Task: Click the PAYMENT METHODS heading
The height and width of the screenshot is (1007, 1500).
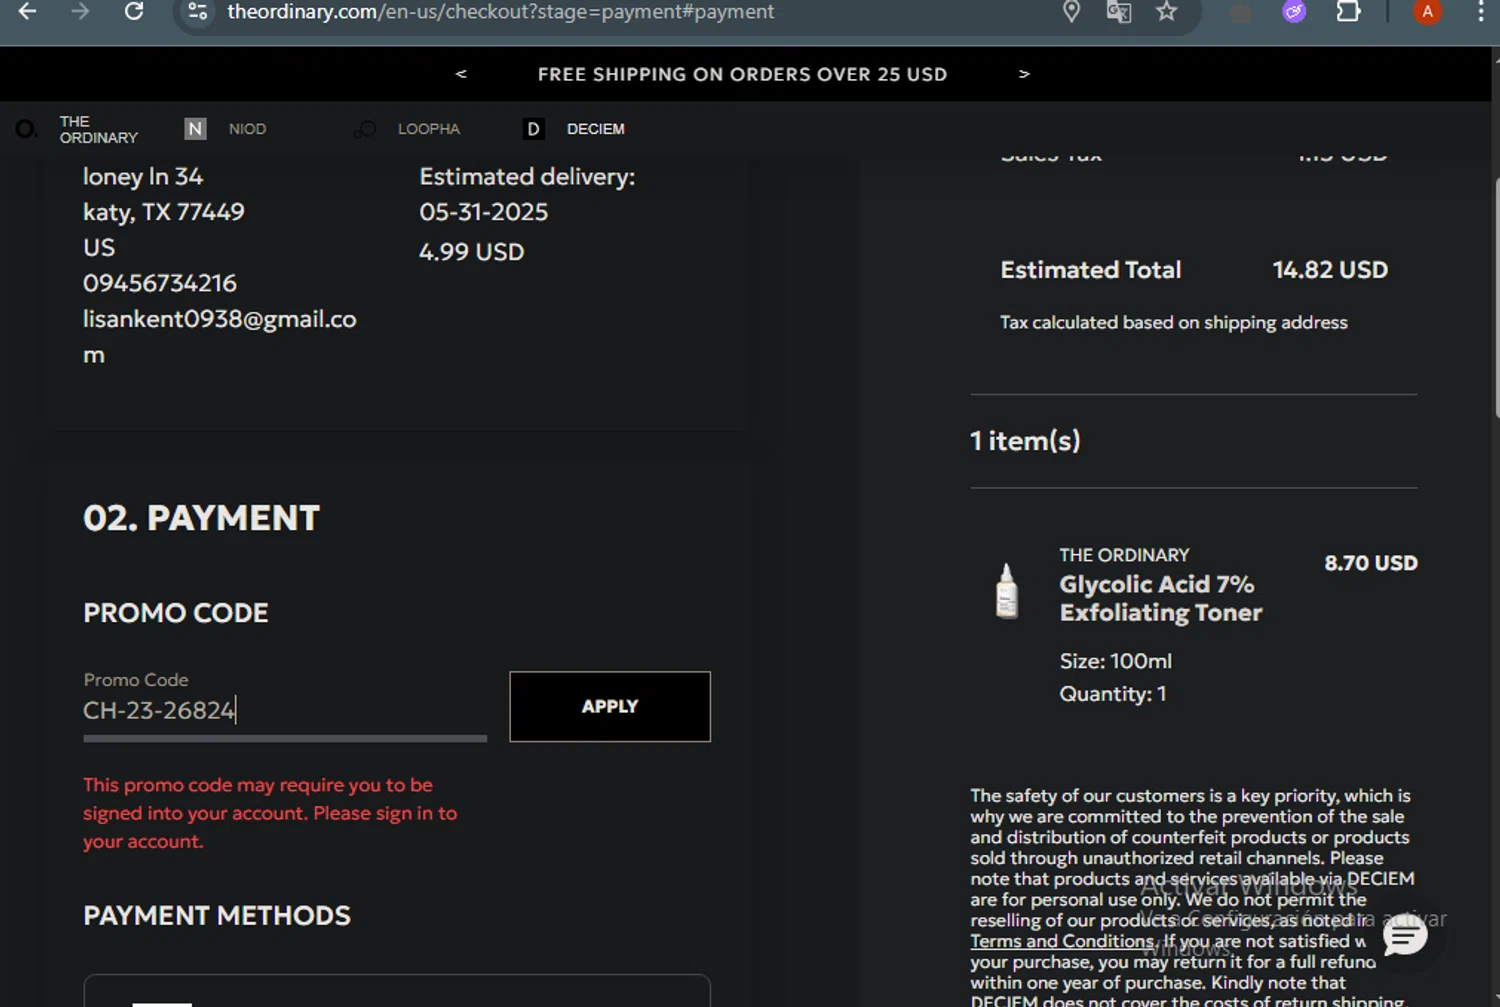Action: point(217,916)
